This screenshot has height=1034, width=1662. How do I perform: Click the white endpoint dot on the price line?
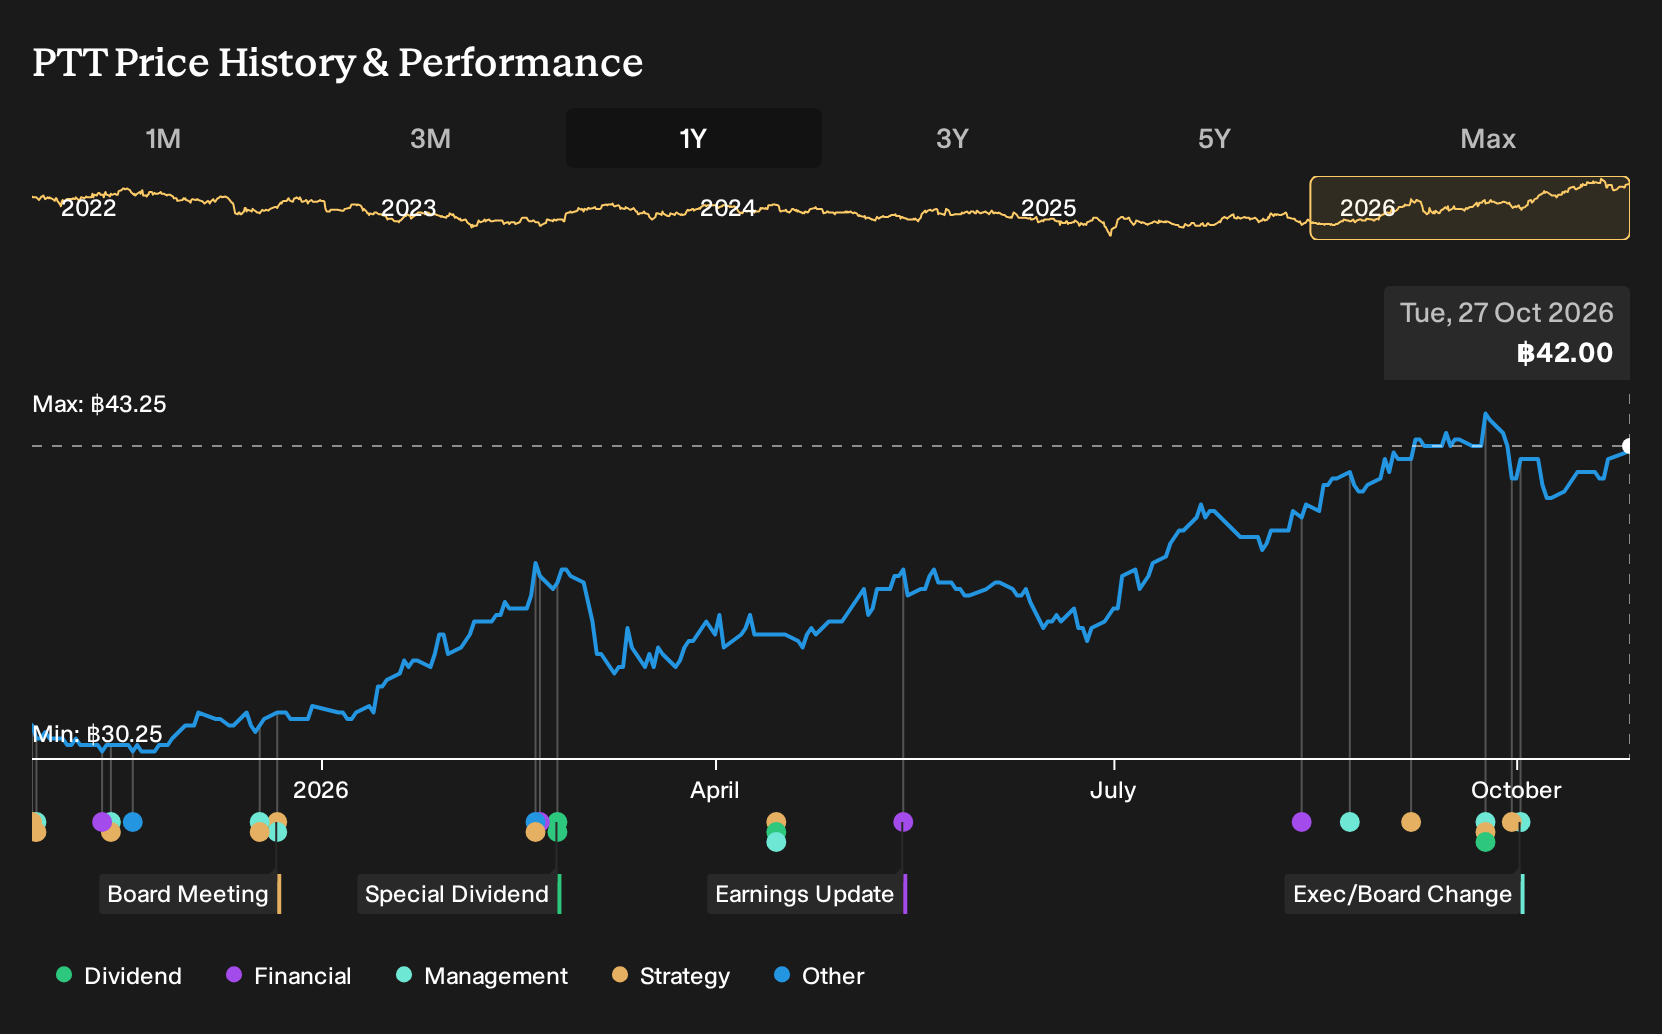(x=1628, y=446)
